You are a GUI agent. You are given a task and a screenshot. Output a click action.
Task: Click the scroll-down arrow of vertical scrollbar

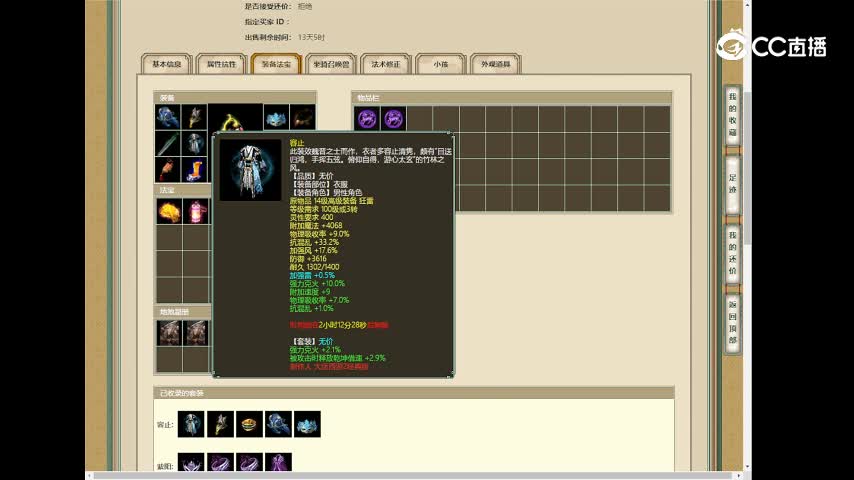coord(747,467)
